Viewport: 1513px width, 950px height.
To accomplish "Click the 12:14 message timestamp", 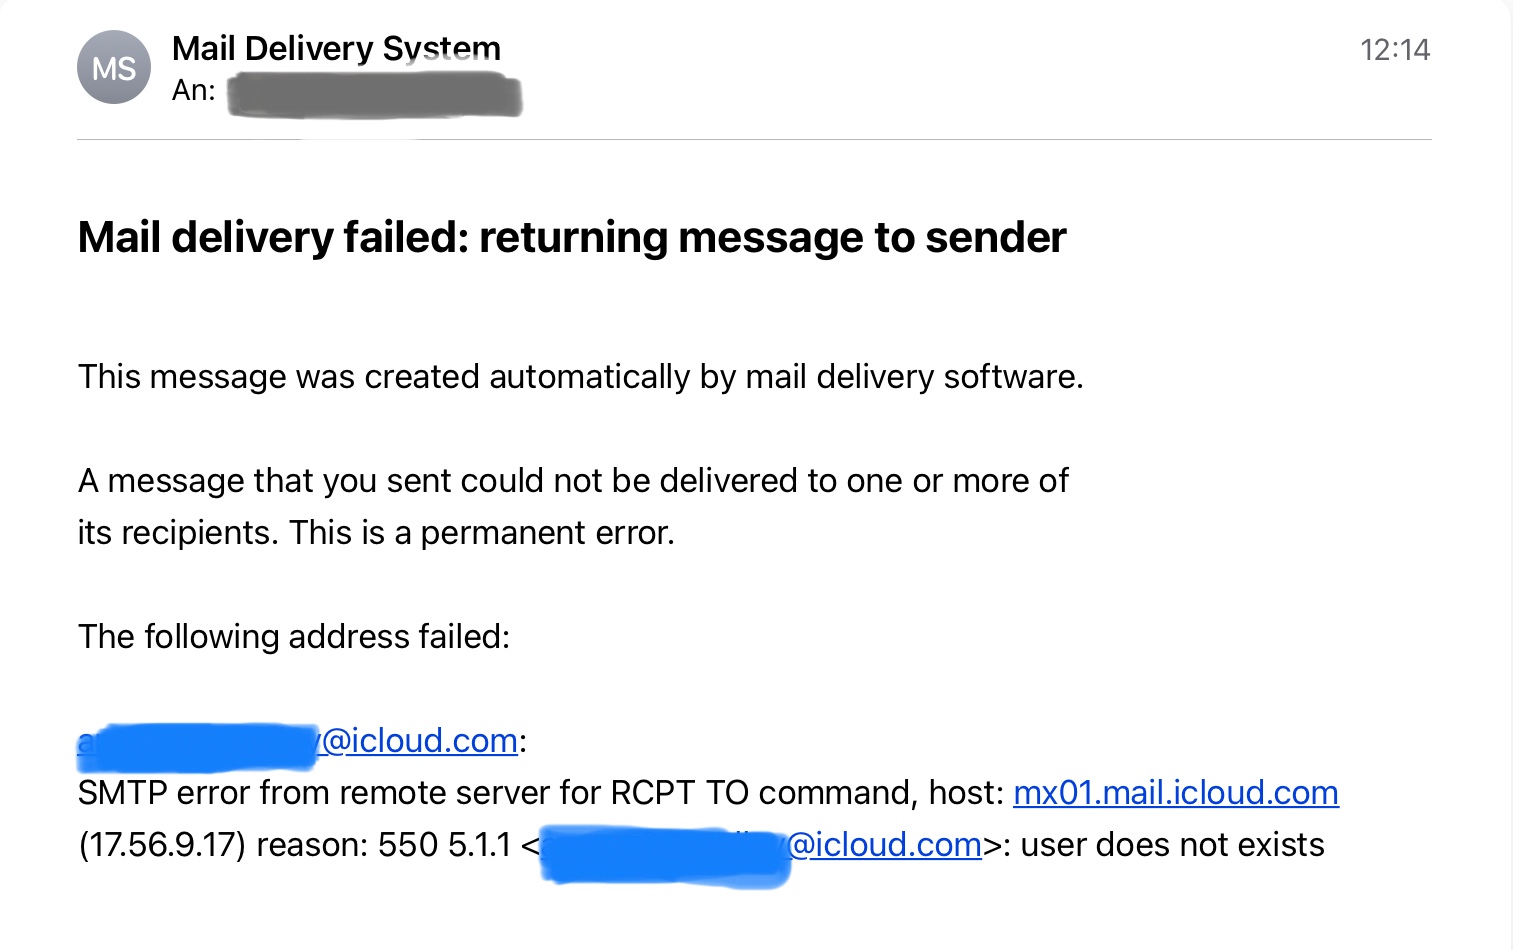I will [1394, 50].
